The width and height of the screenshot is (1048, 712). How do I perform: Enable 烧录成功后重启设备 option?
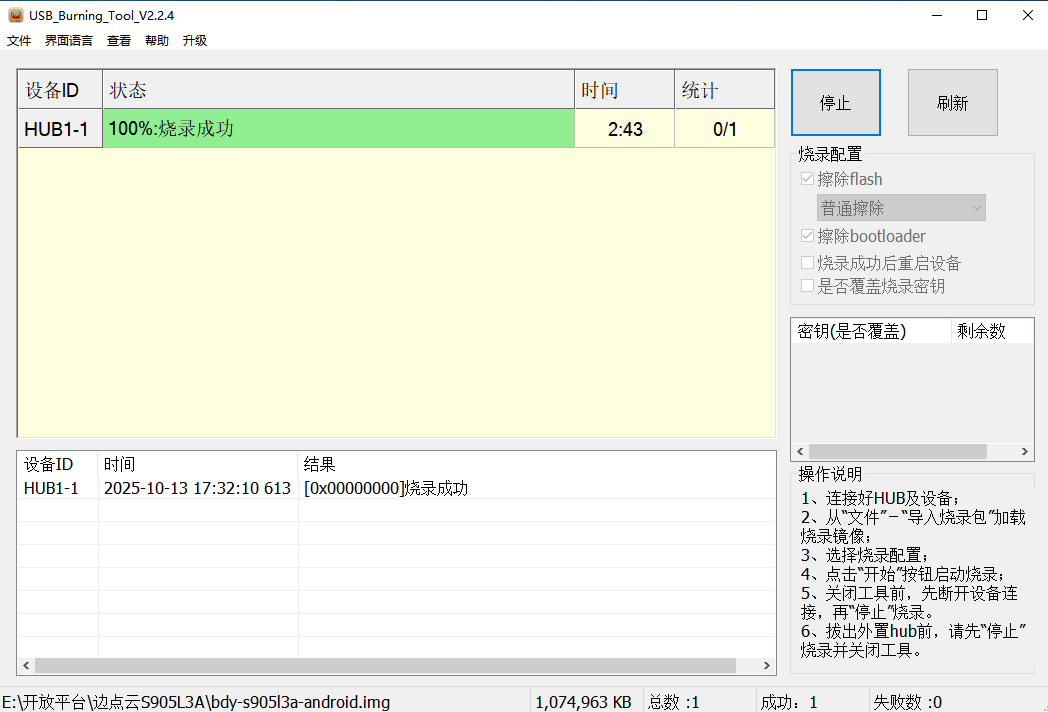pos(807,262)
